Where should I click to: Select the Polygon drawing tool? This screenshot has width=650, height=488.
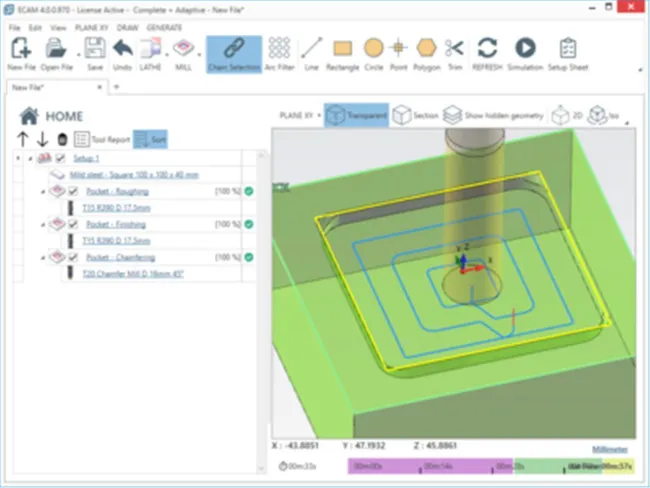(427, 48)
